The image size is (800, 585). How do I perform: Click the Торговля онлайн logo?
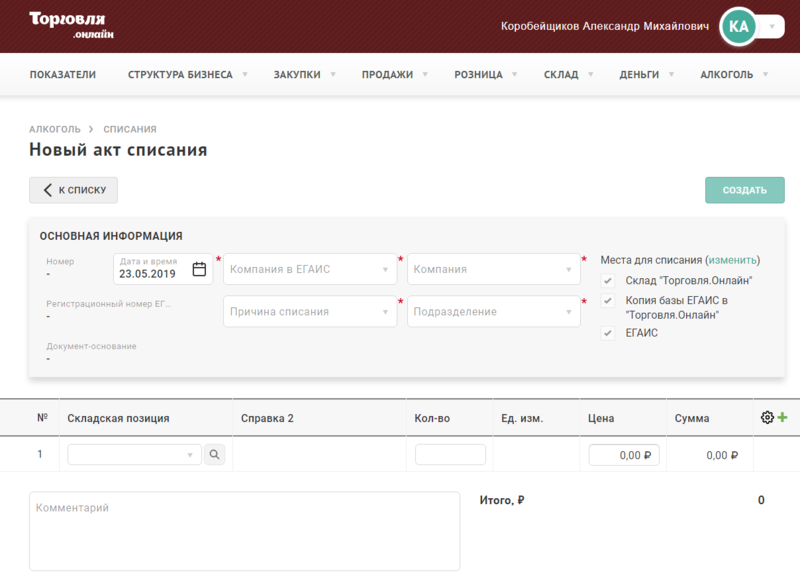(x=71, y=26)
